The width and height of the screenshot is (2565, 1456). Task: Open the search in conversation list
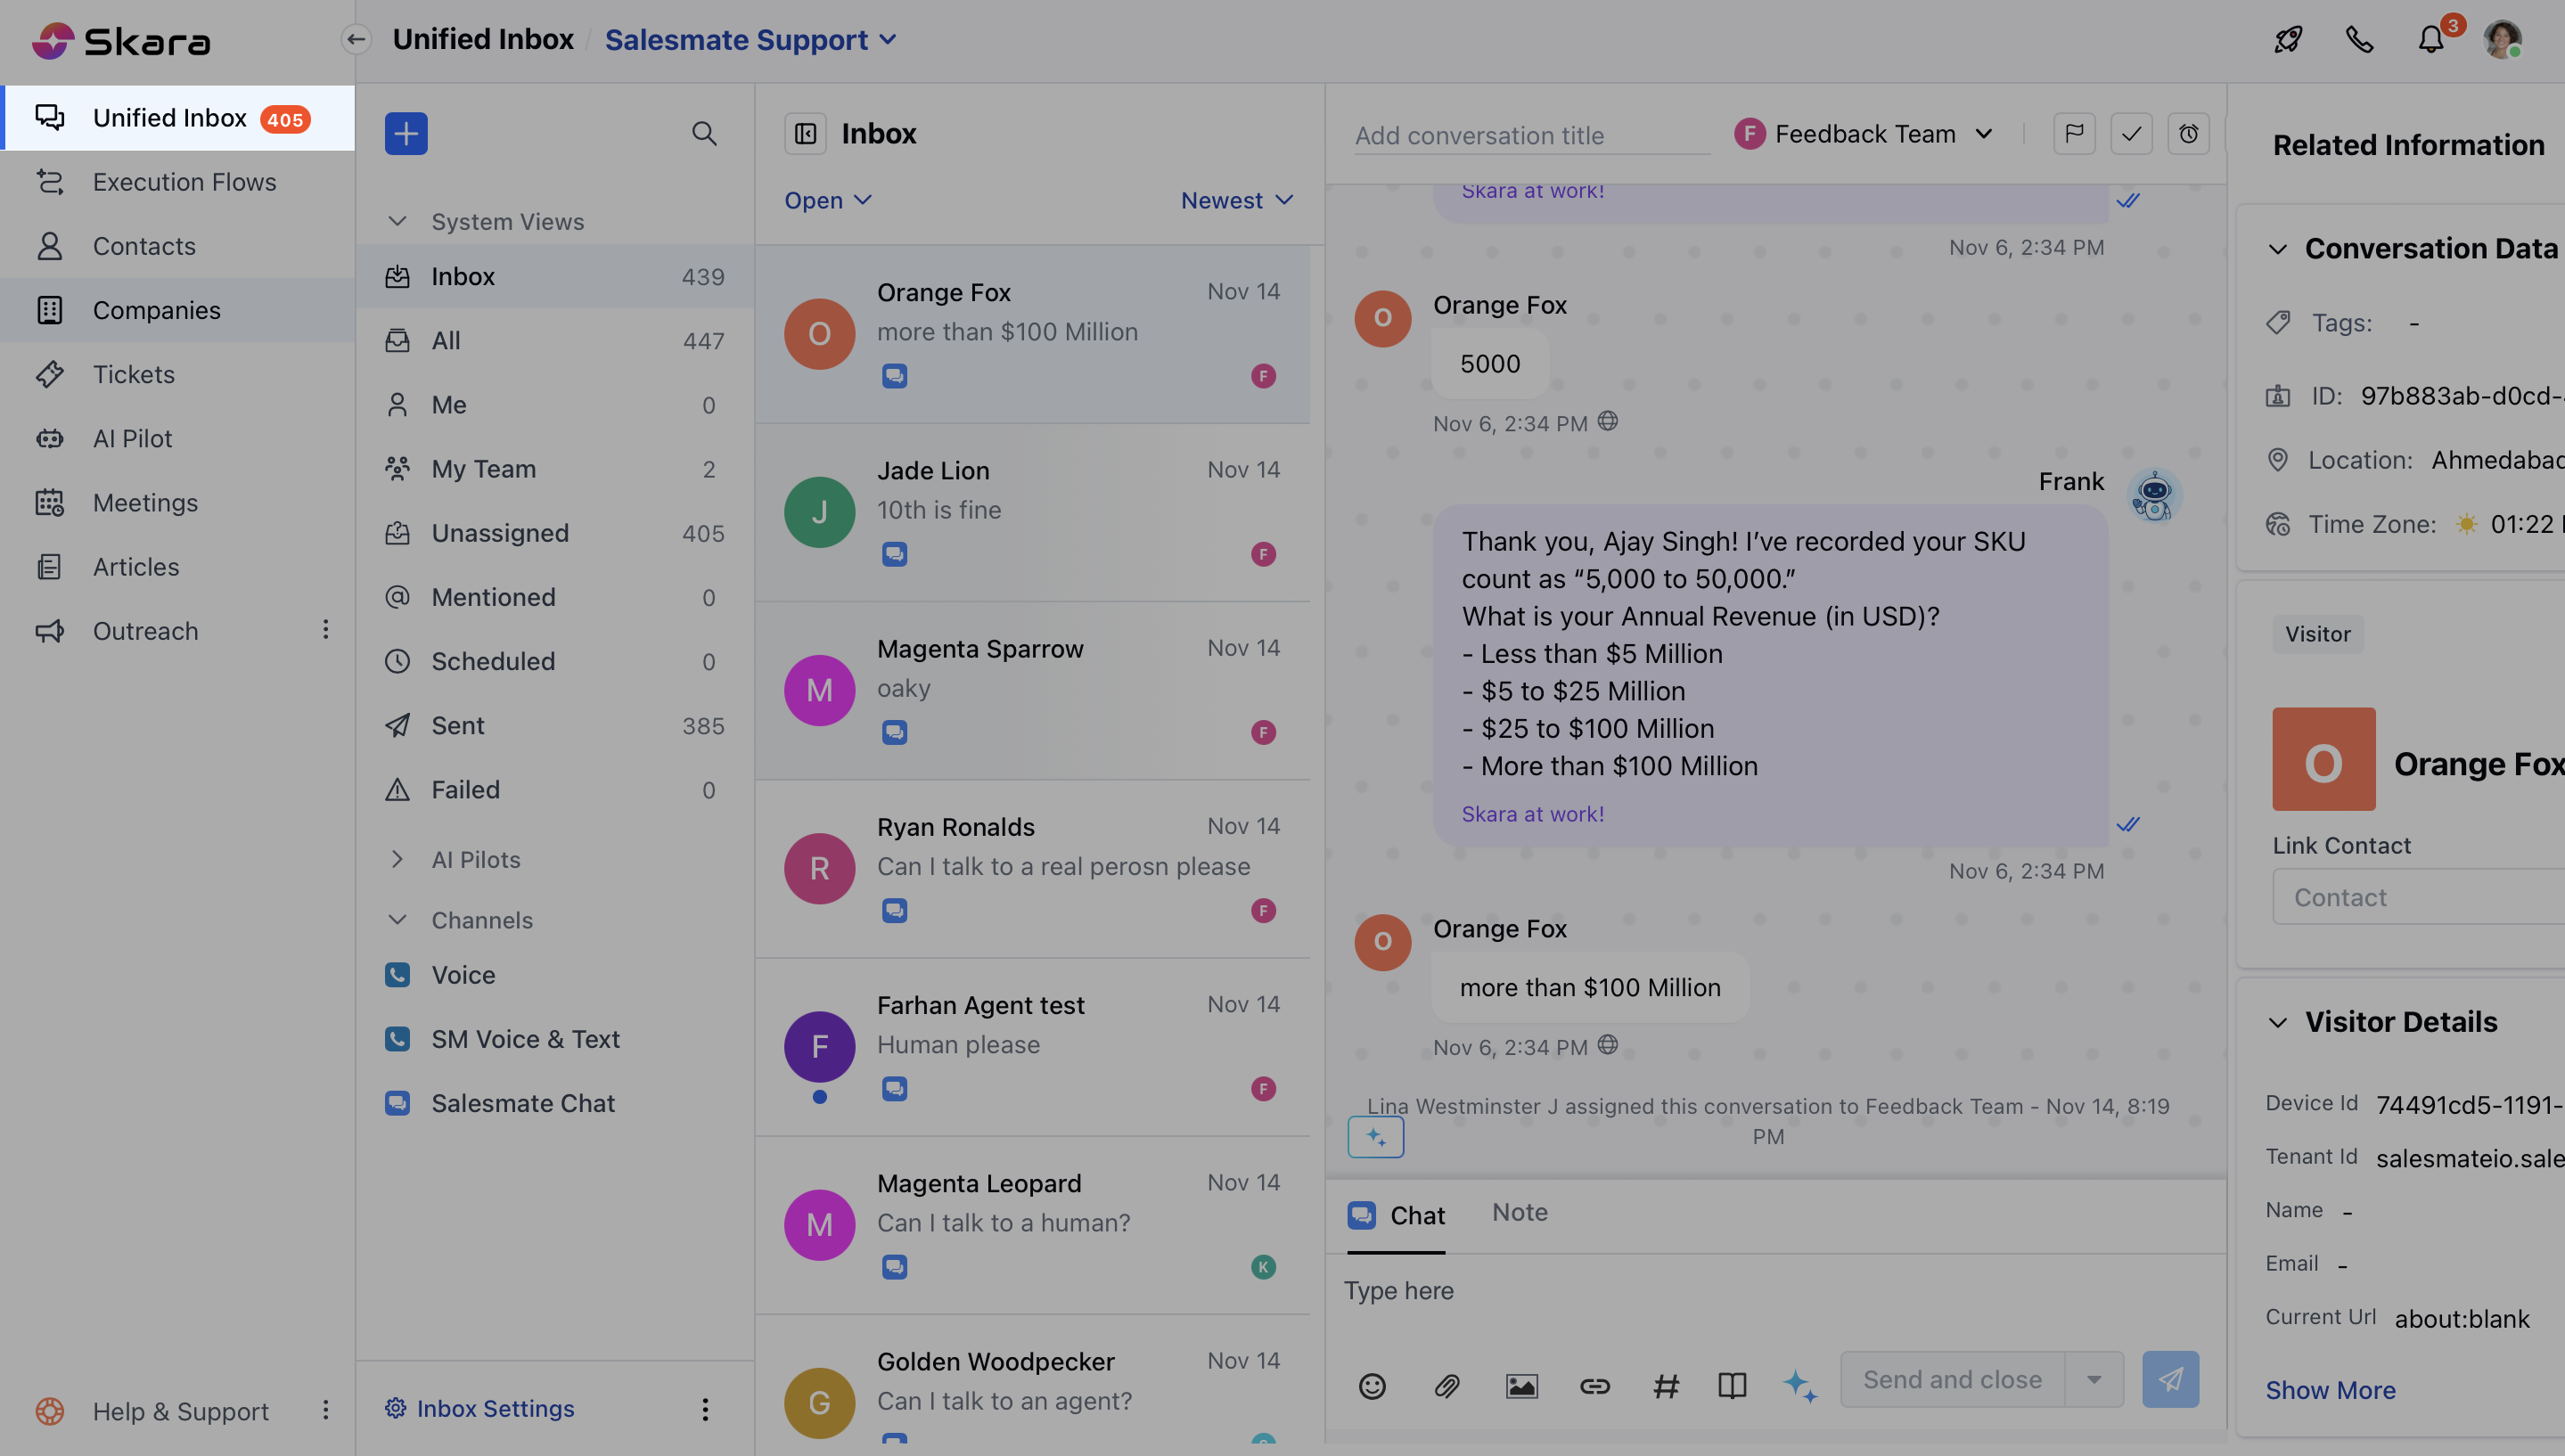(705, 133)
